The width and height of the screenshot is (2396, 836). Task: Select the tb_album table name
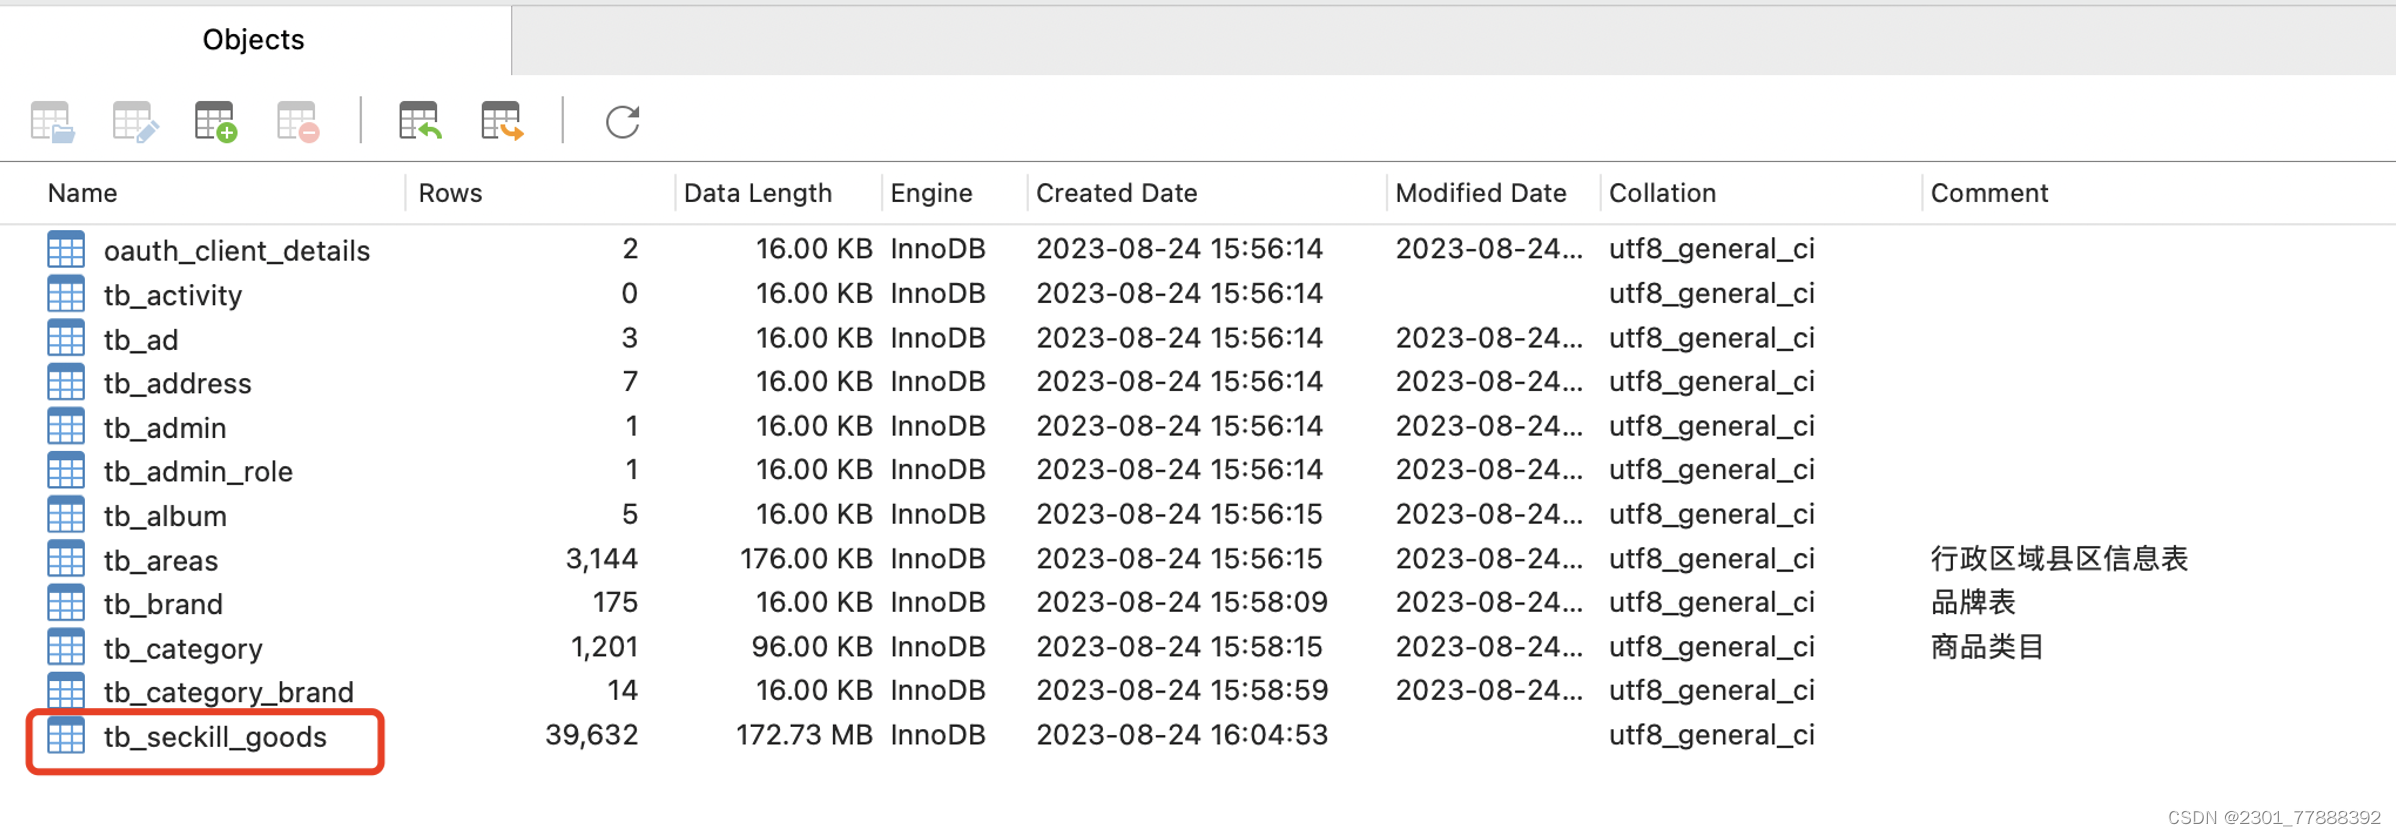tap(165, 516)
